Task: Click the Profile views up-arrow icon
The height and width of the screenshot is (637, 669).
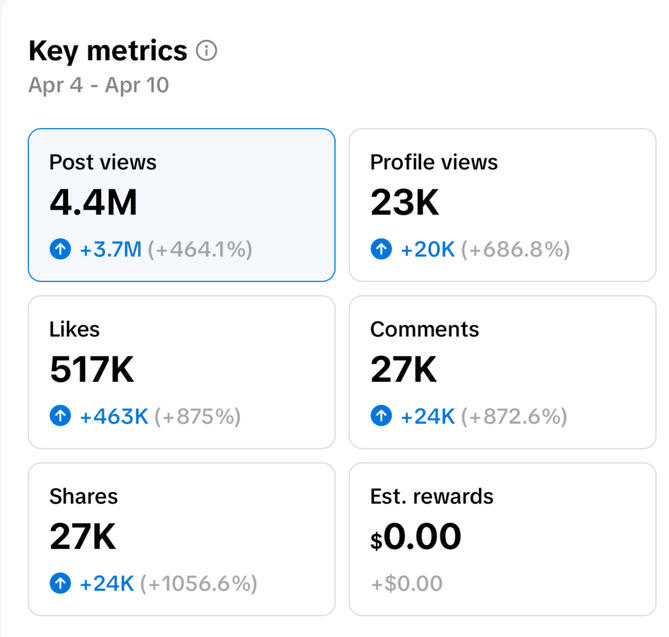Action: [381, 249]
